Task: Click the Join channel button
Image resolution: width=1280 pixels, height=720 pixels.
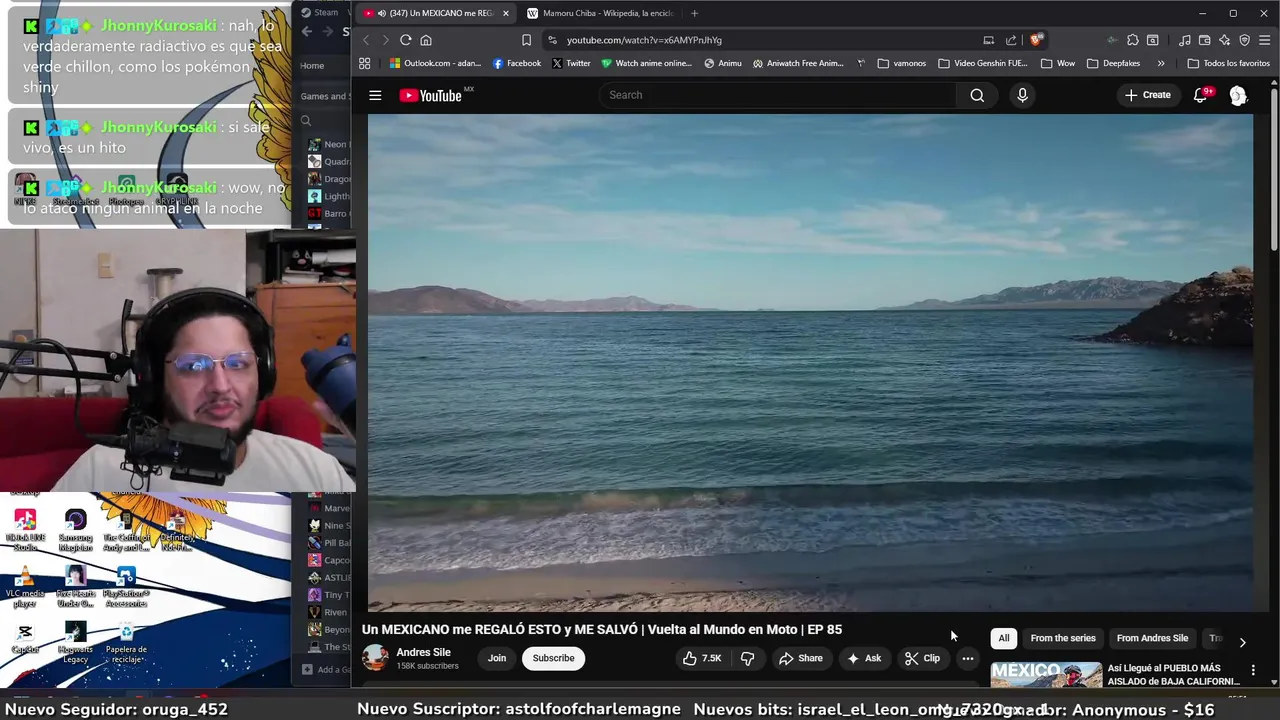Action: (497, 658)
